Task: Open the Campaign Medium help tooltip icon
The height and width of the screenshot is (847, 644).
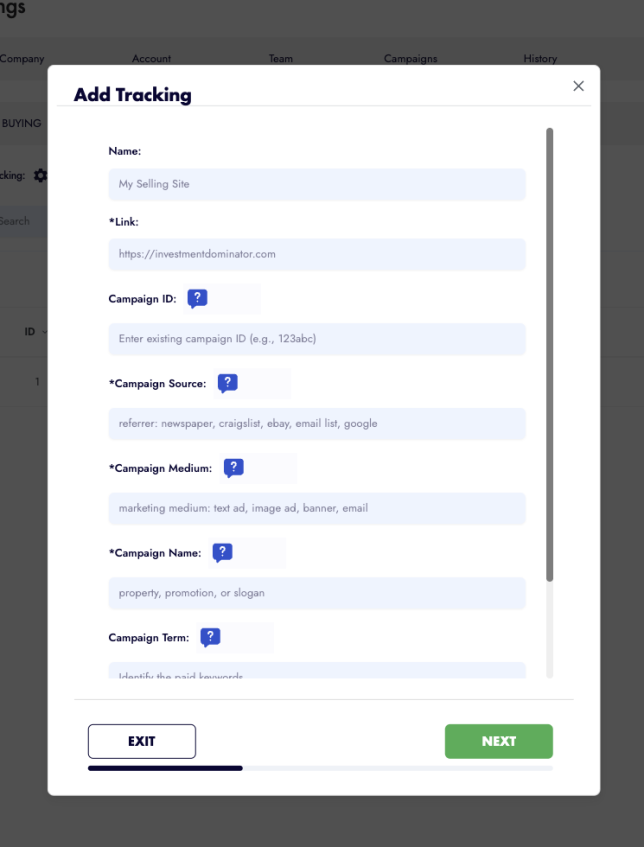Action: point(233,468)
